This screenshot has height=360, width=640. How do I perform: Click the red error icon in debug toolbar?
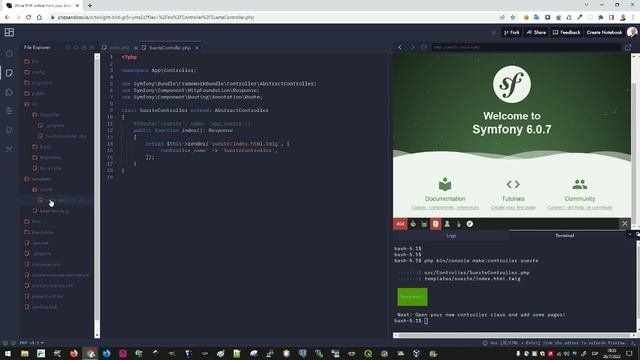pyautogui.click(x=436, y=224)
